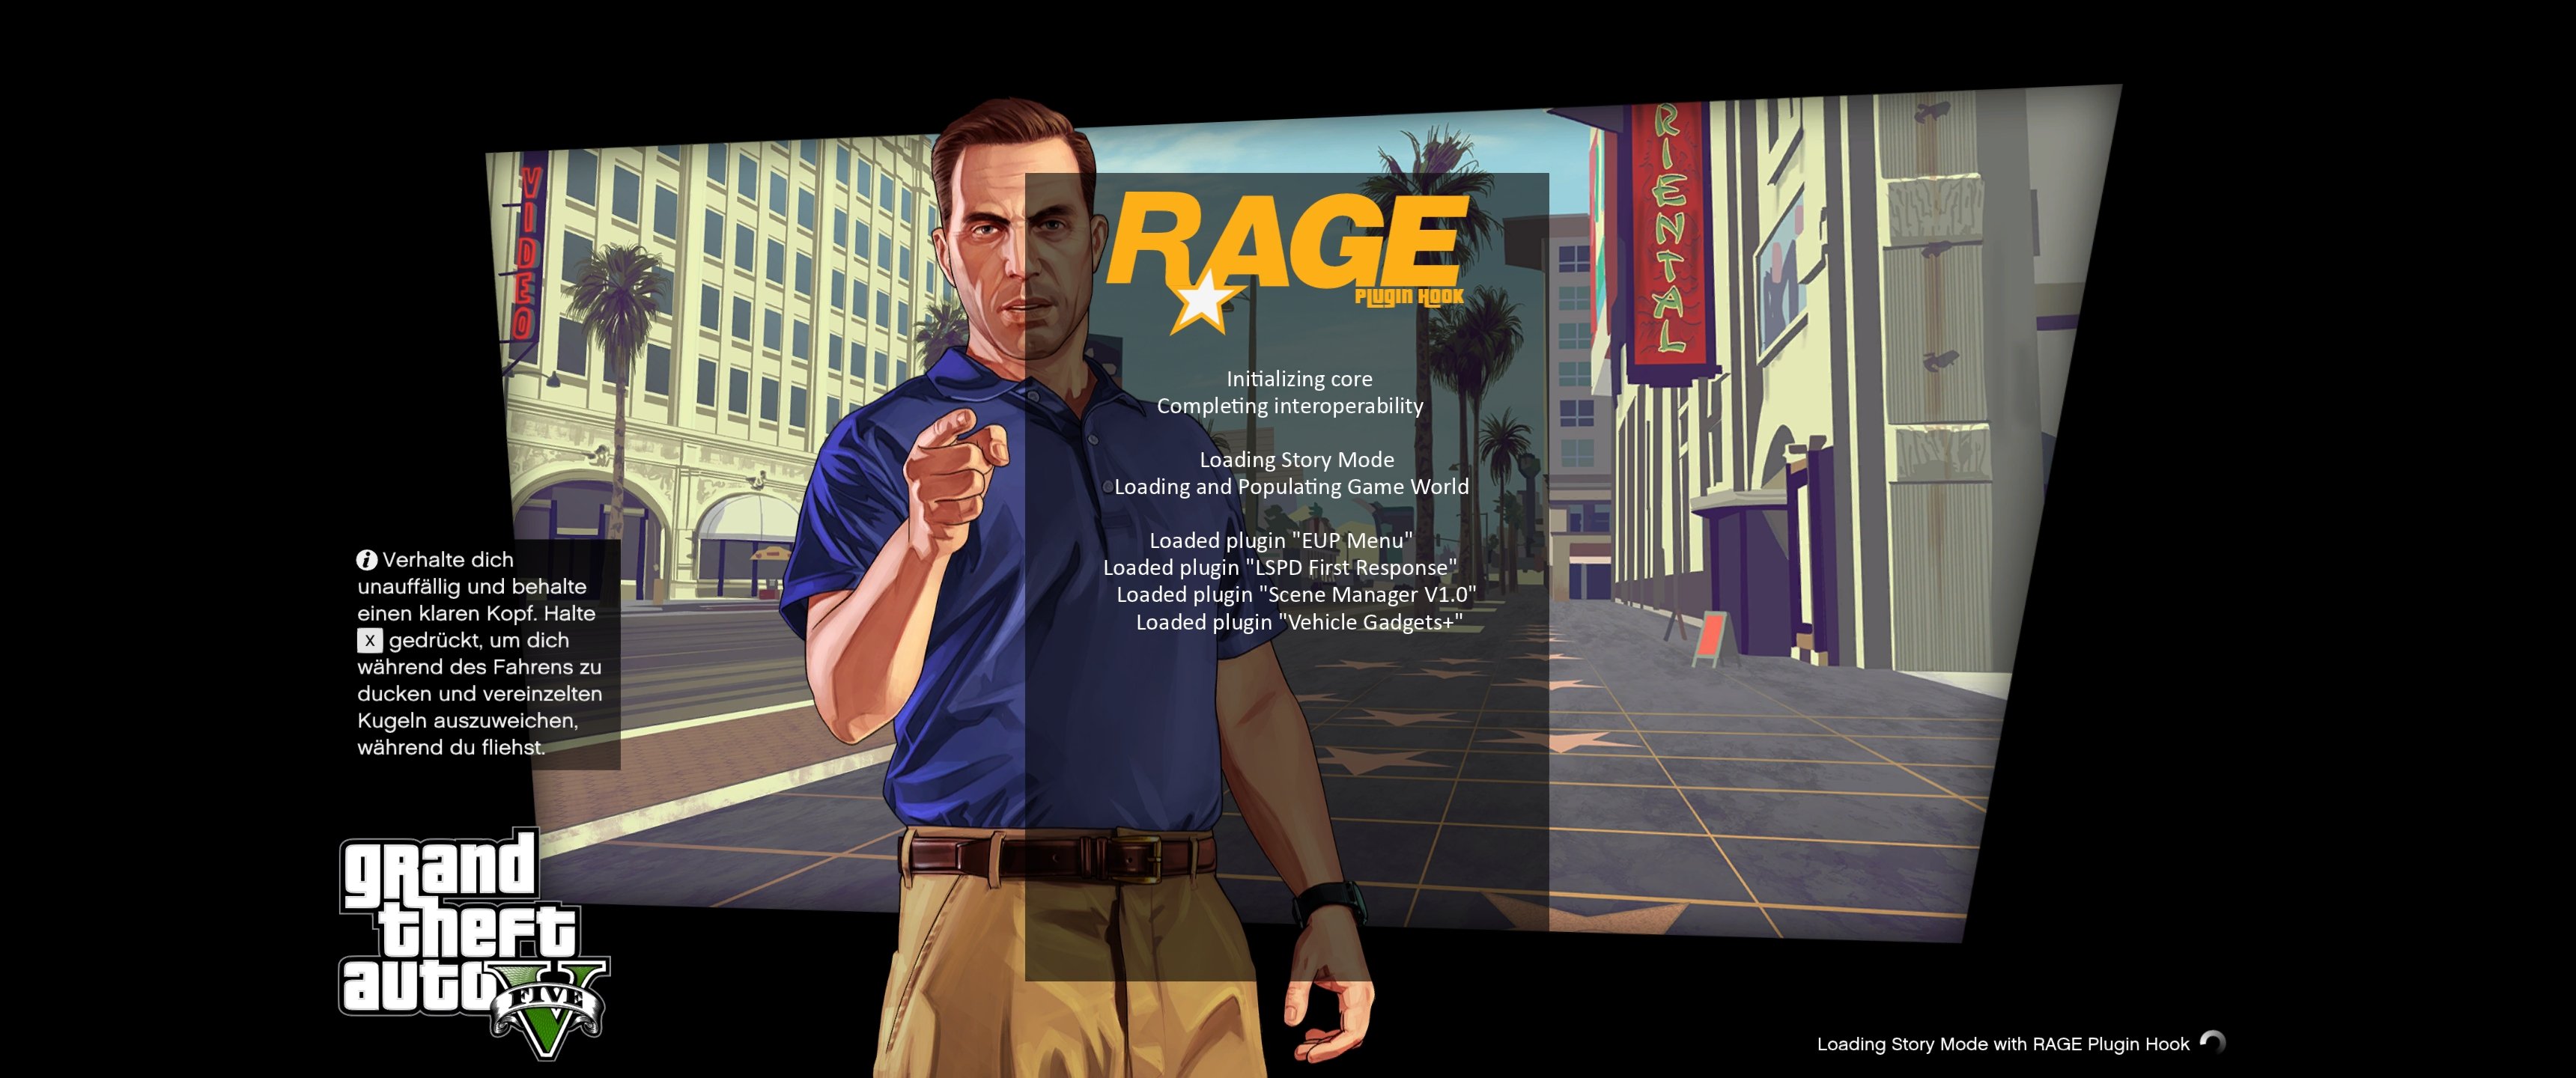Click "Loading and Populating Game World" line
2576x1078 pixels.
coord(1291,487)
